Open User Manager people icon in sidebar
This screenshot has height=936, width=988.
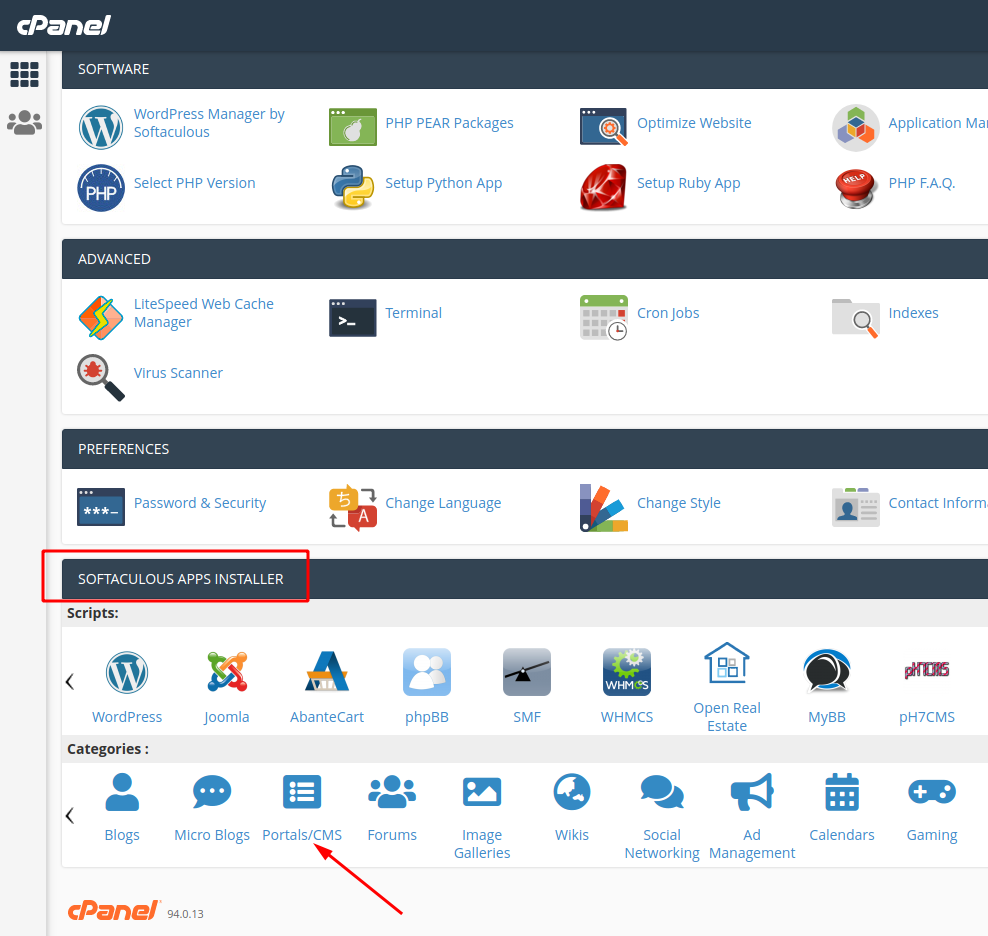25,123
